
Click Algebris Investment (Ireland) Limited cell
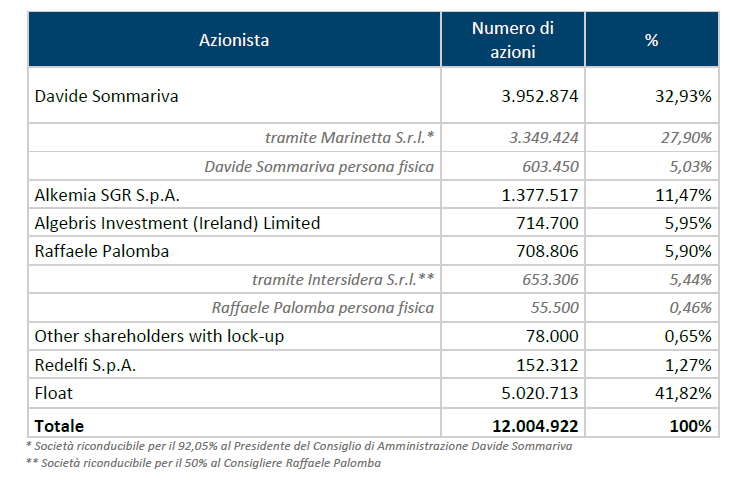[x=177, y=223]
